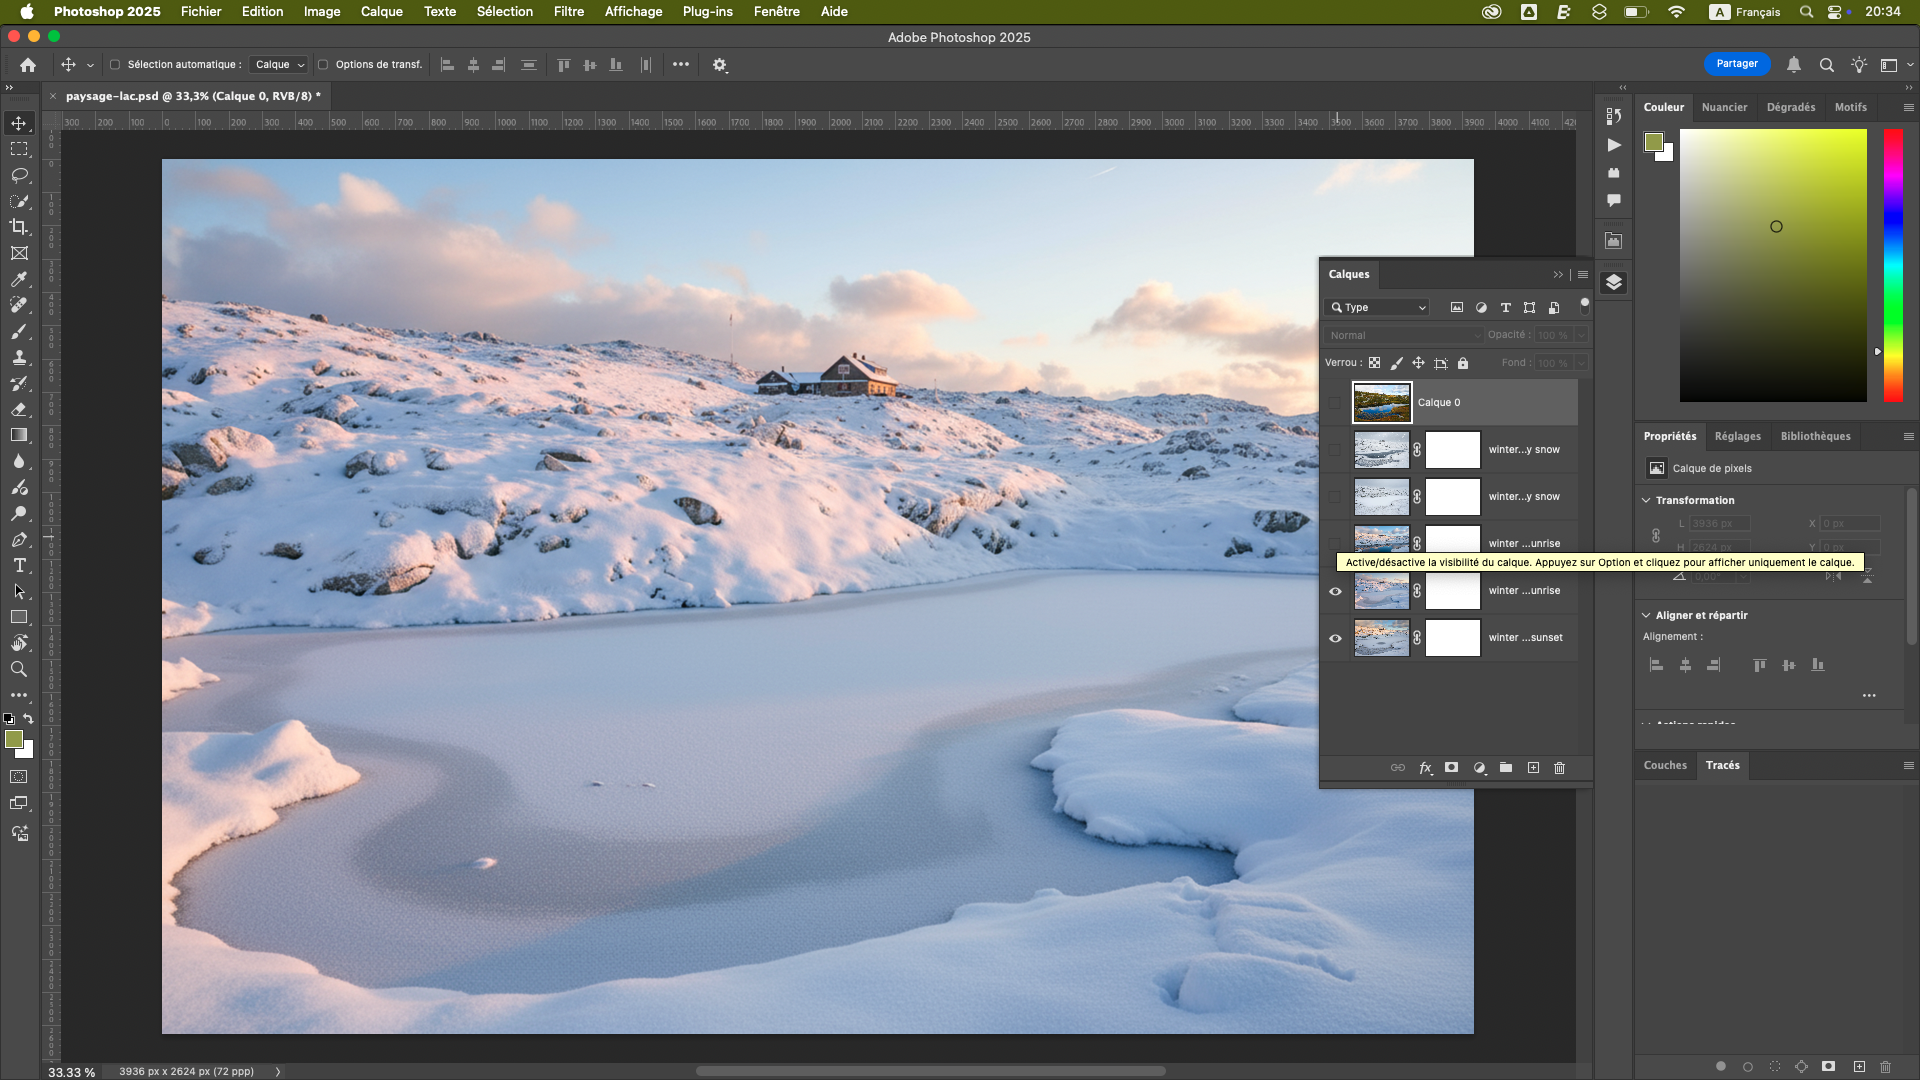1920x1080 pixels.
Task: Open the Type layer filter dropdown
Action: tap(1378, 307)
